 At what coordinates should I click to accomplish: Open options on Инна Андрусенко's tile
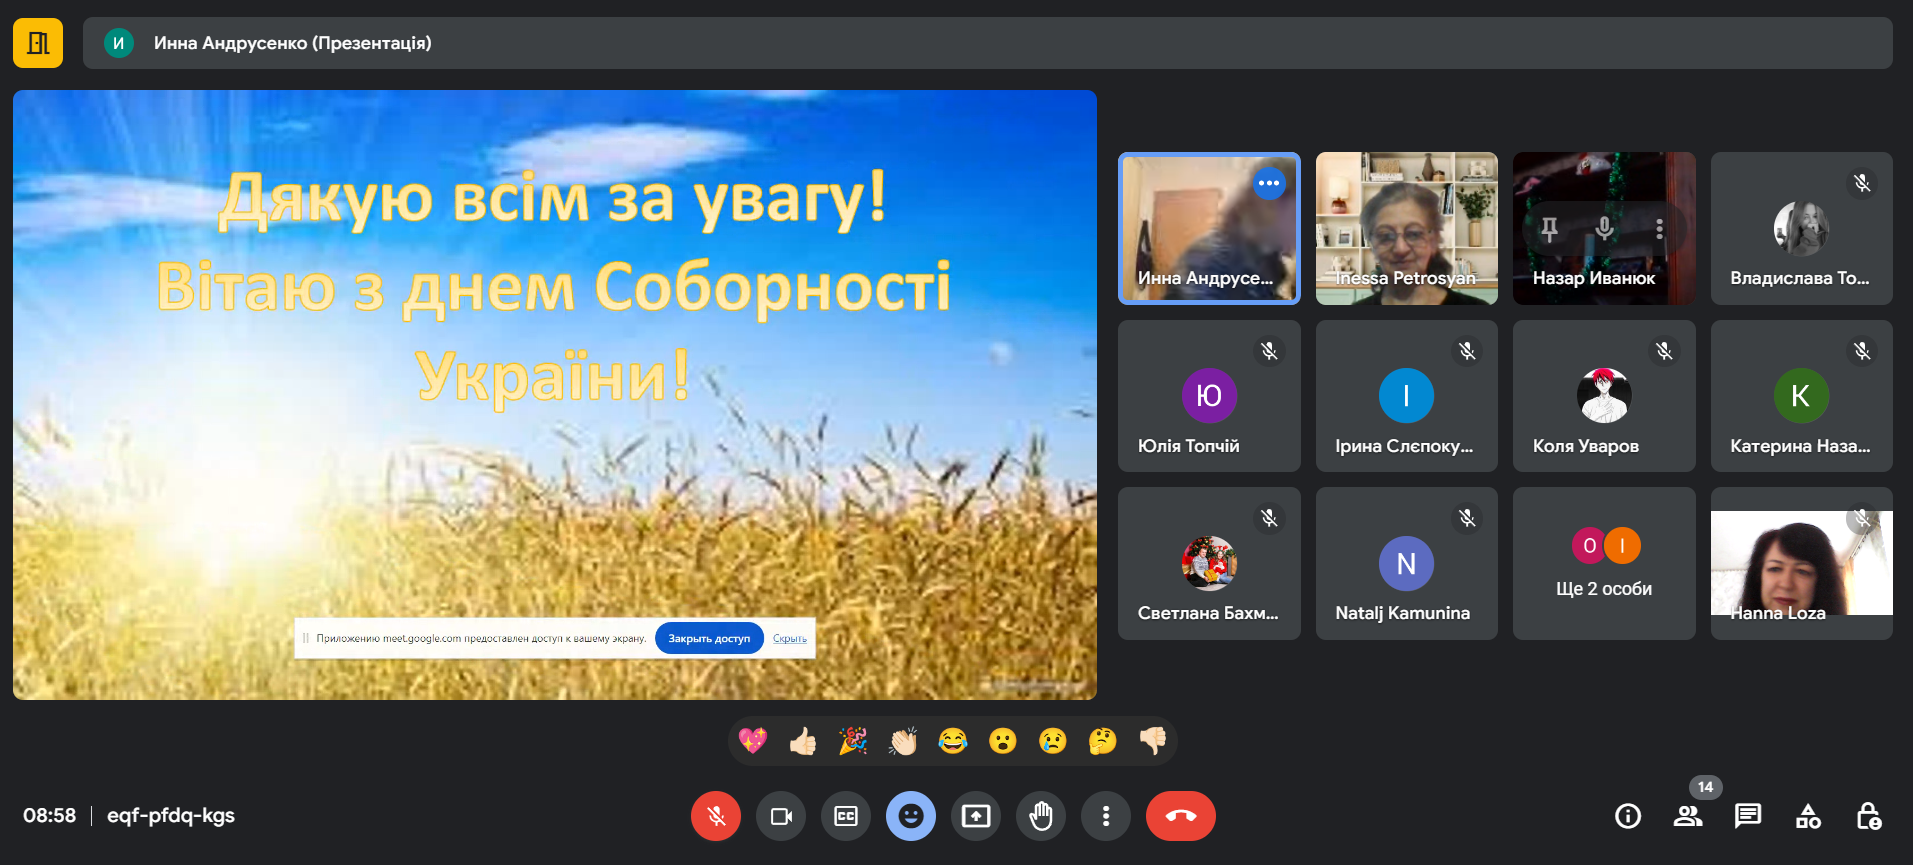coord(1269,183)
